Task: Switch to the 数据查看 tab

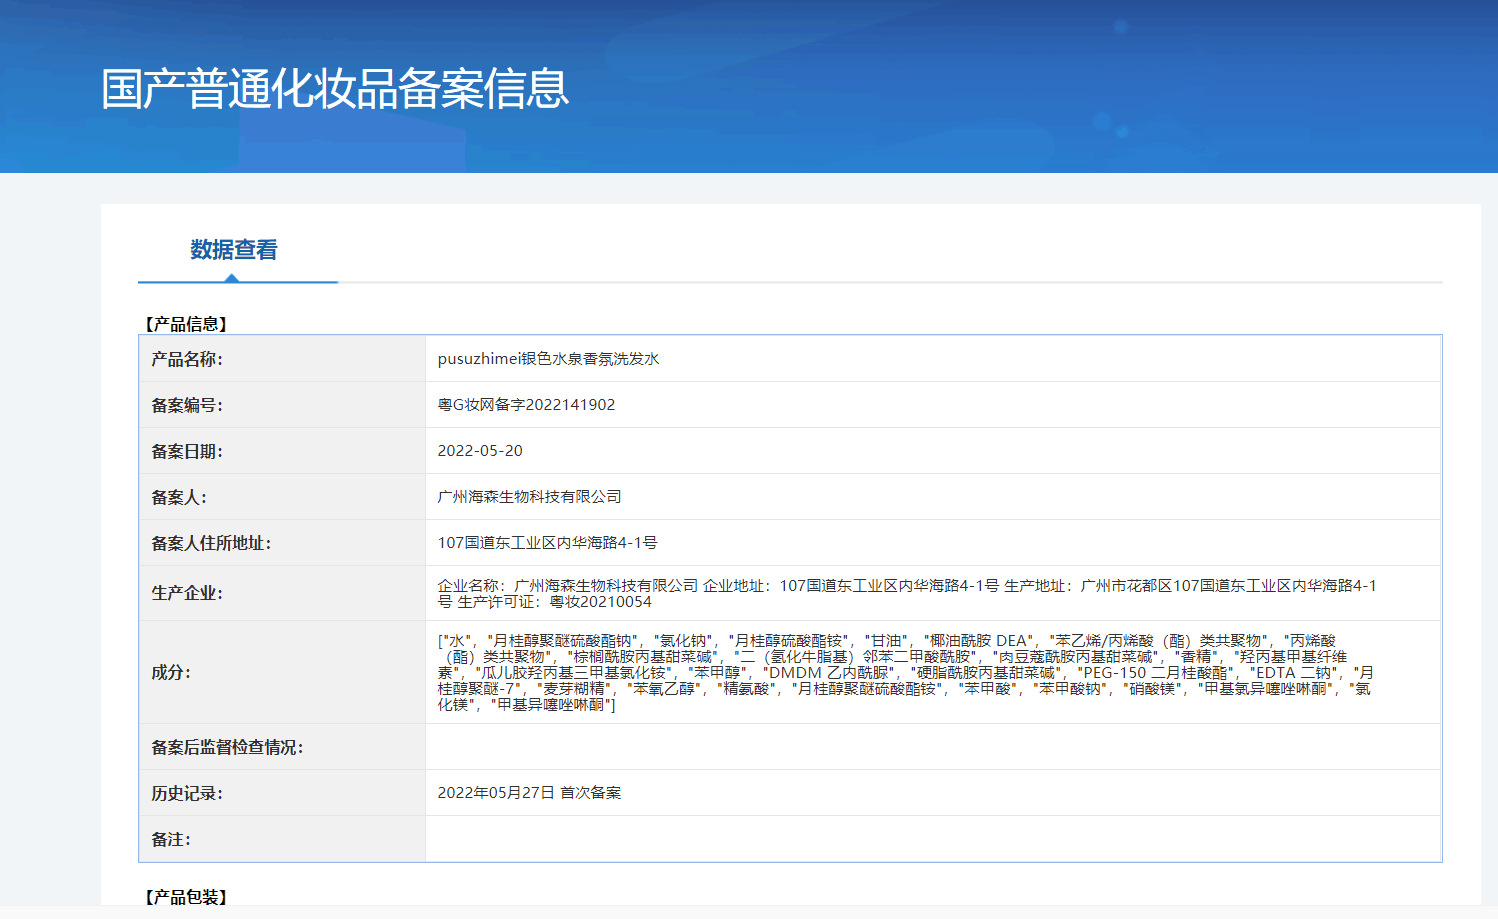Action: (234, 250)
